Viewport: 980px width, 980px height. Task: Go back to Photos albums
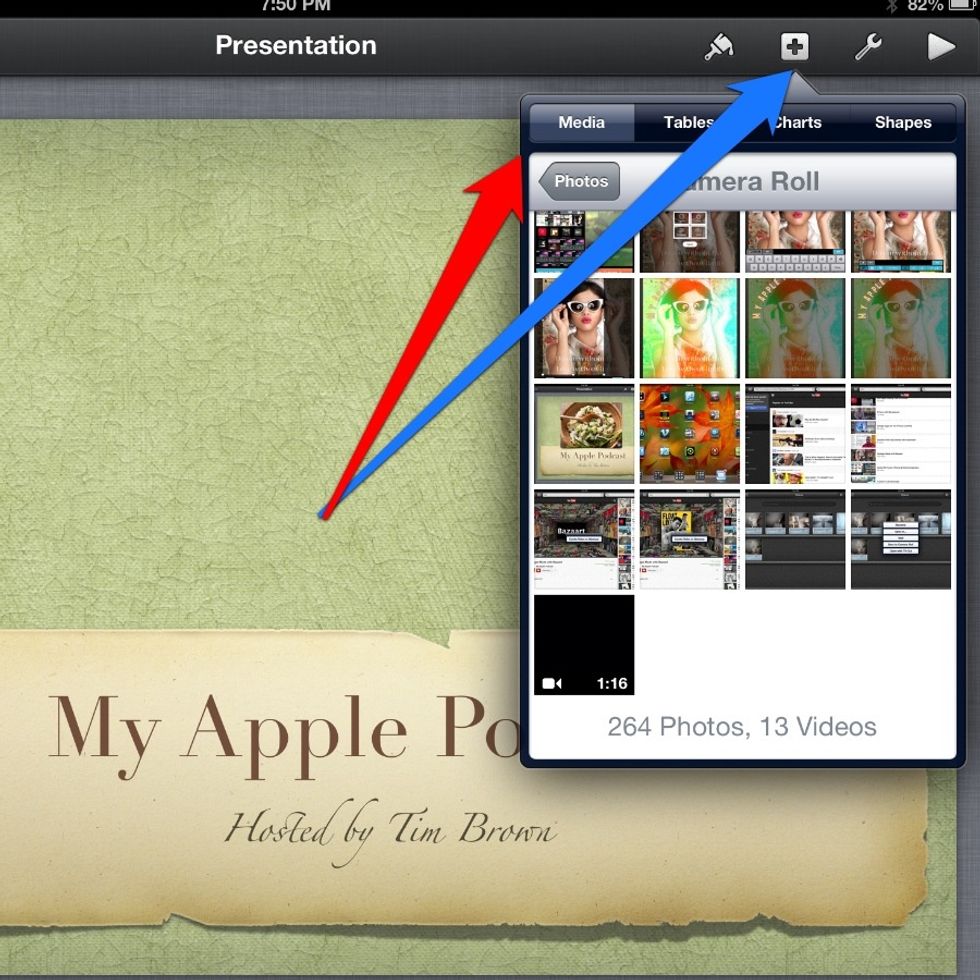tap(579, 181)
